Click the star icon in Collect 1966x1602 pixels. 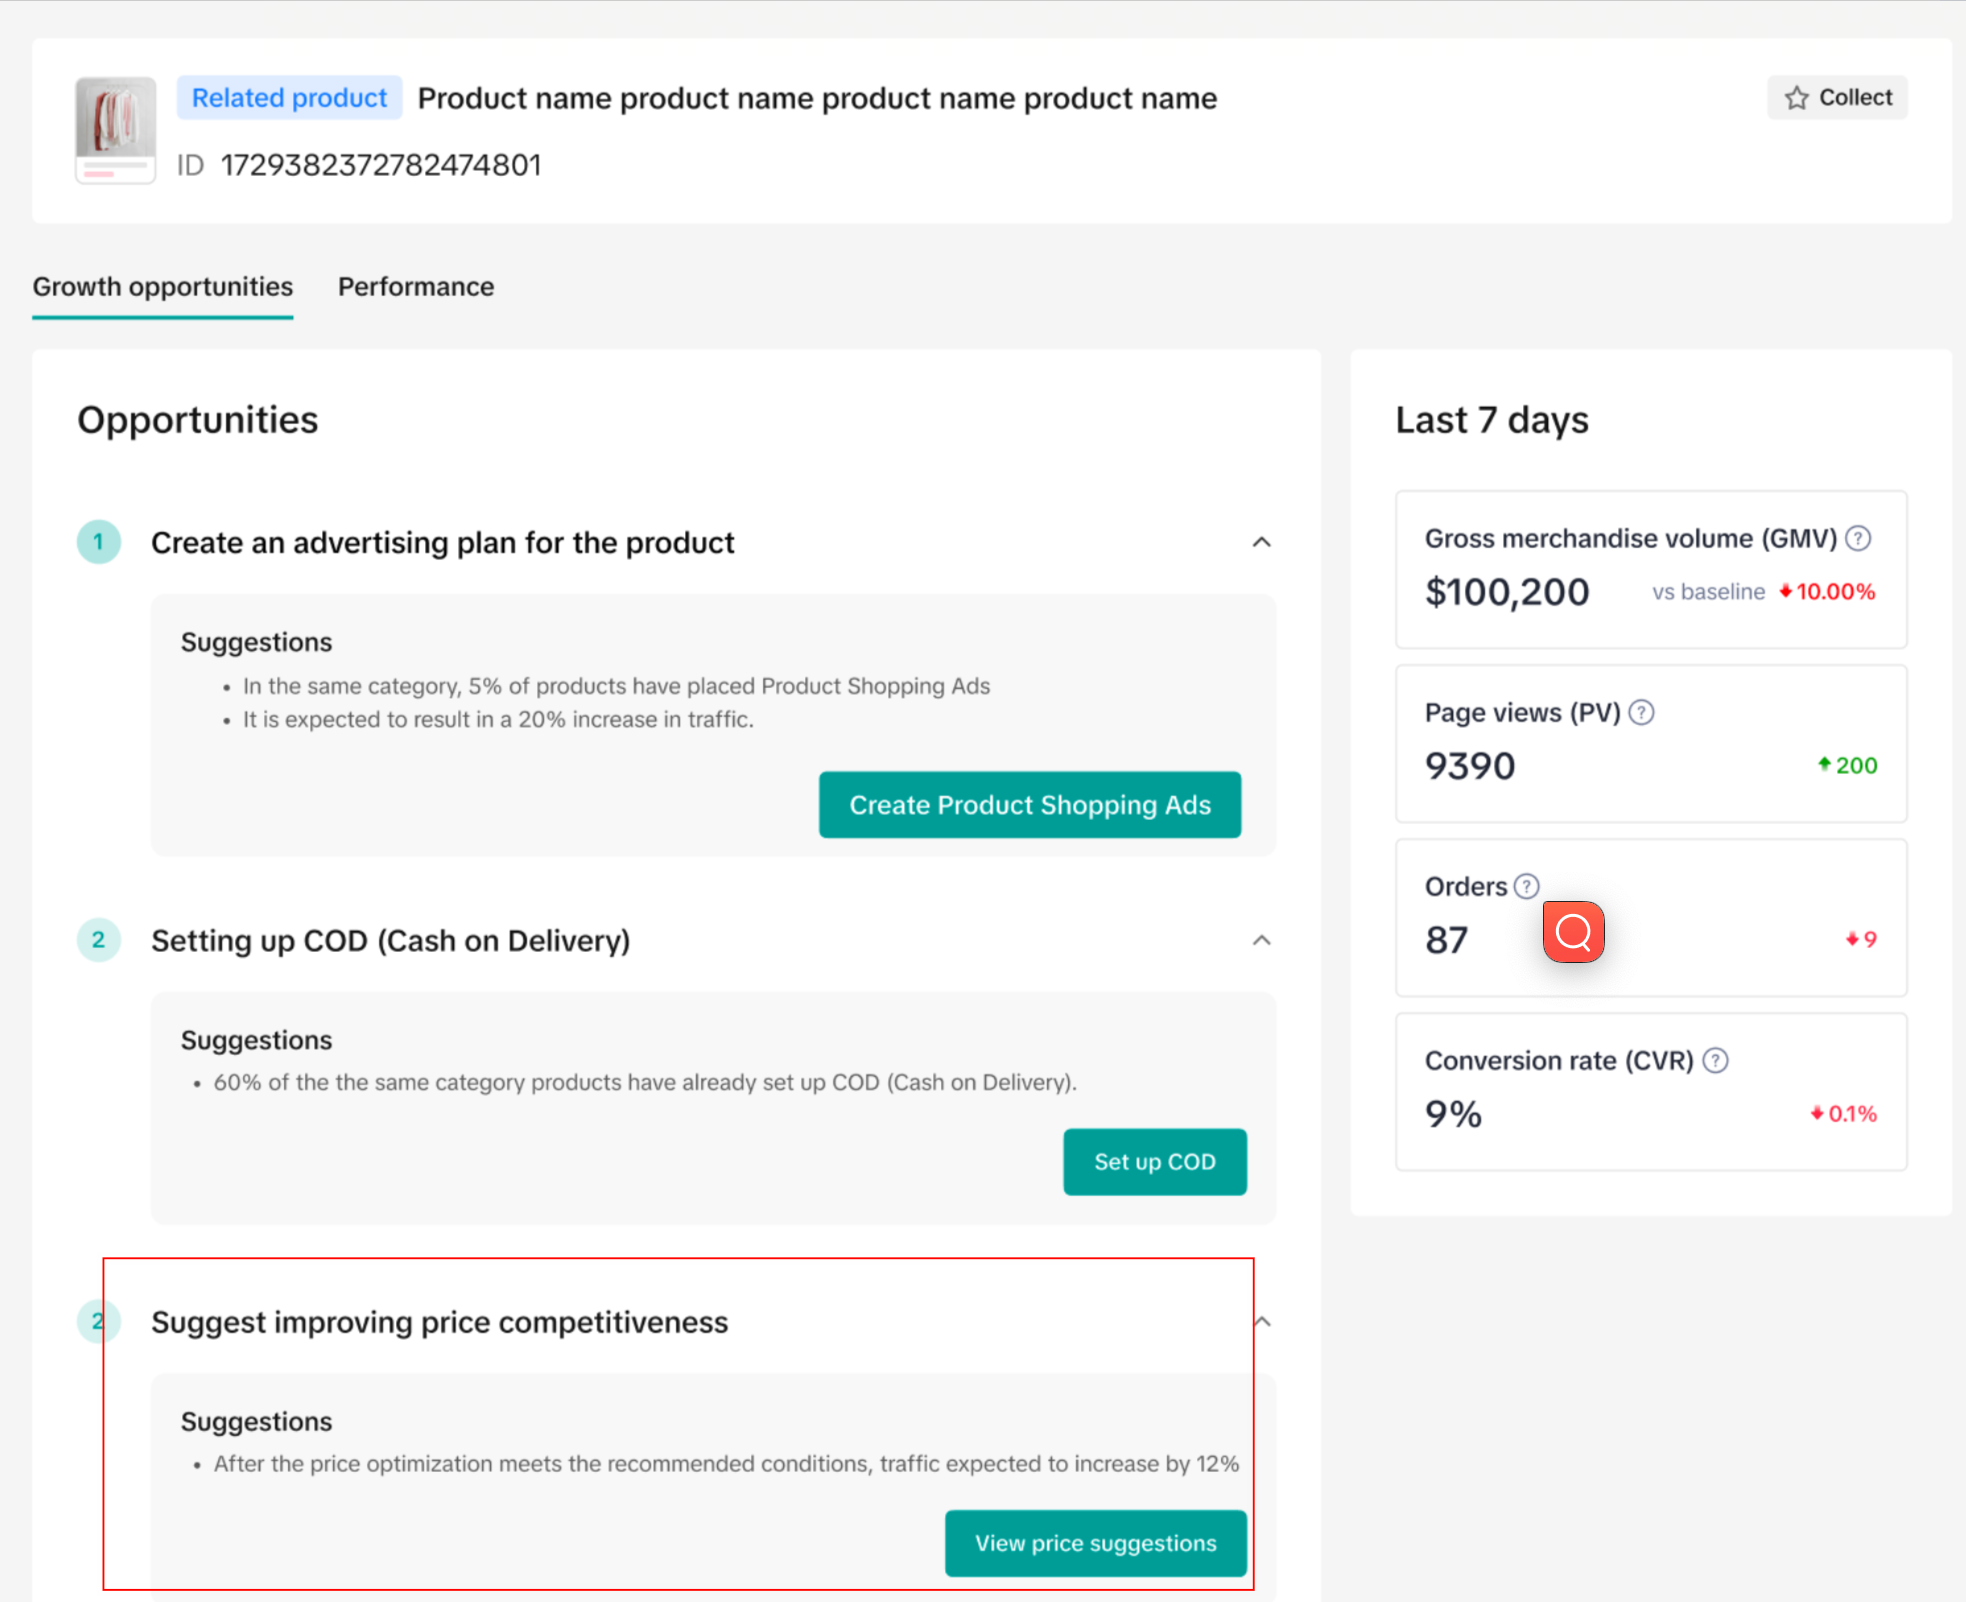point(1797,98)
